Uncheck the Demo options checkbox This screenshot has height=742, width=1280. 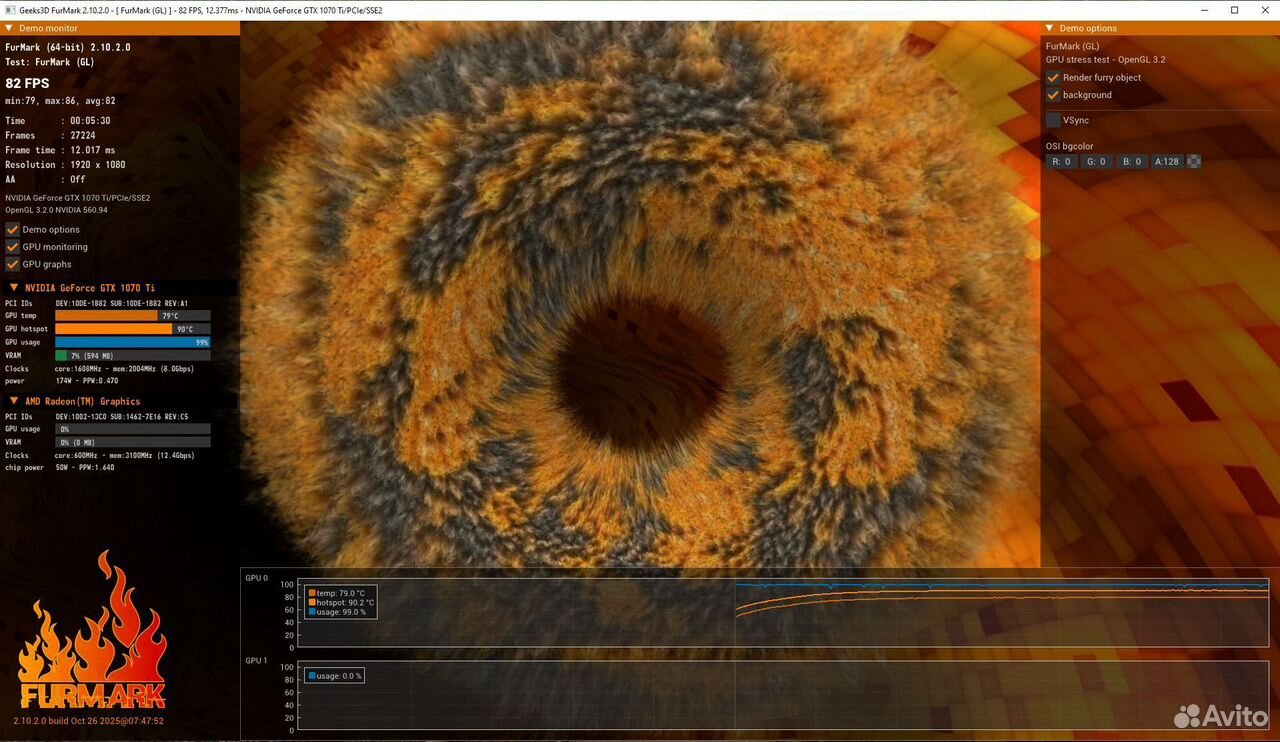13,230
